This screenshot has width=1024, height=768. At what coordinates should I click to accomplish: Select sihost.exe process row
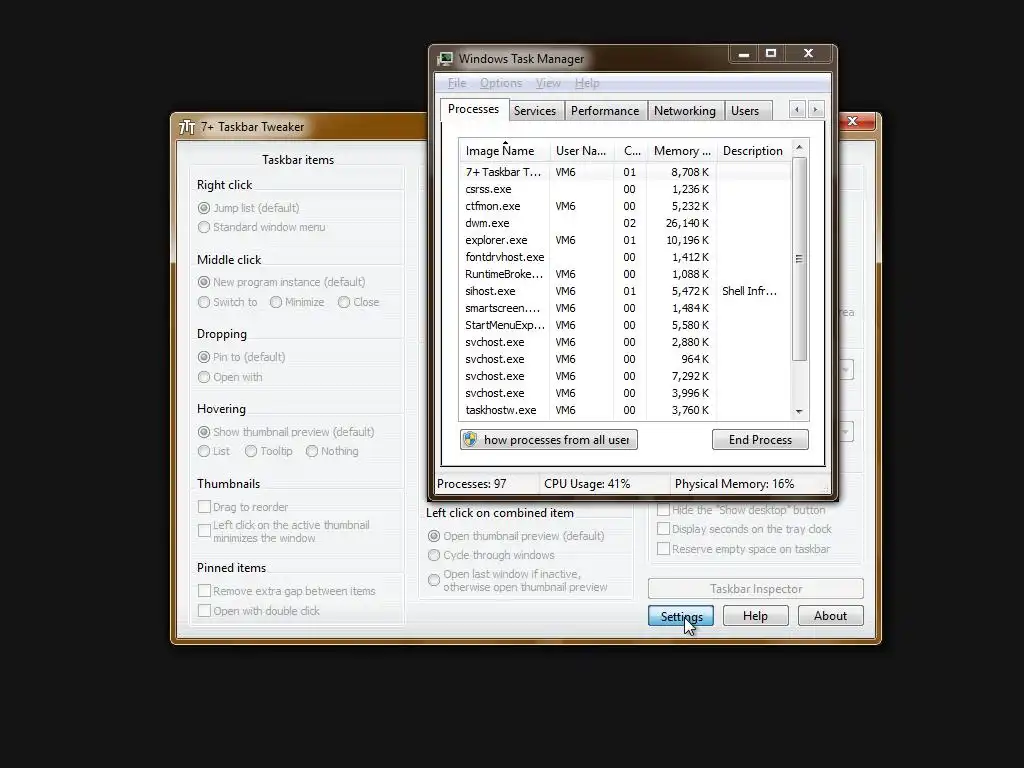click(625, 291)
